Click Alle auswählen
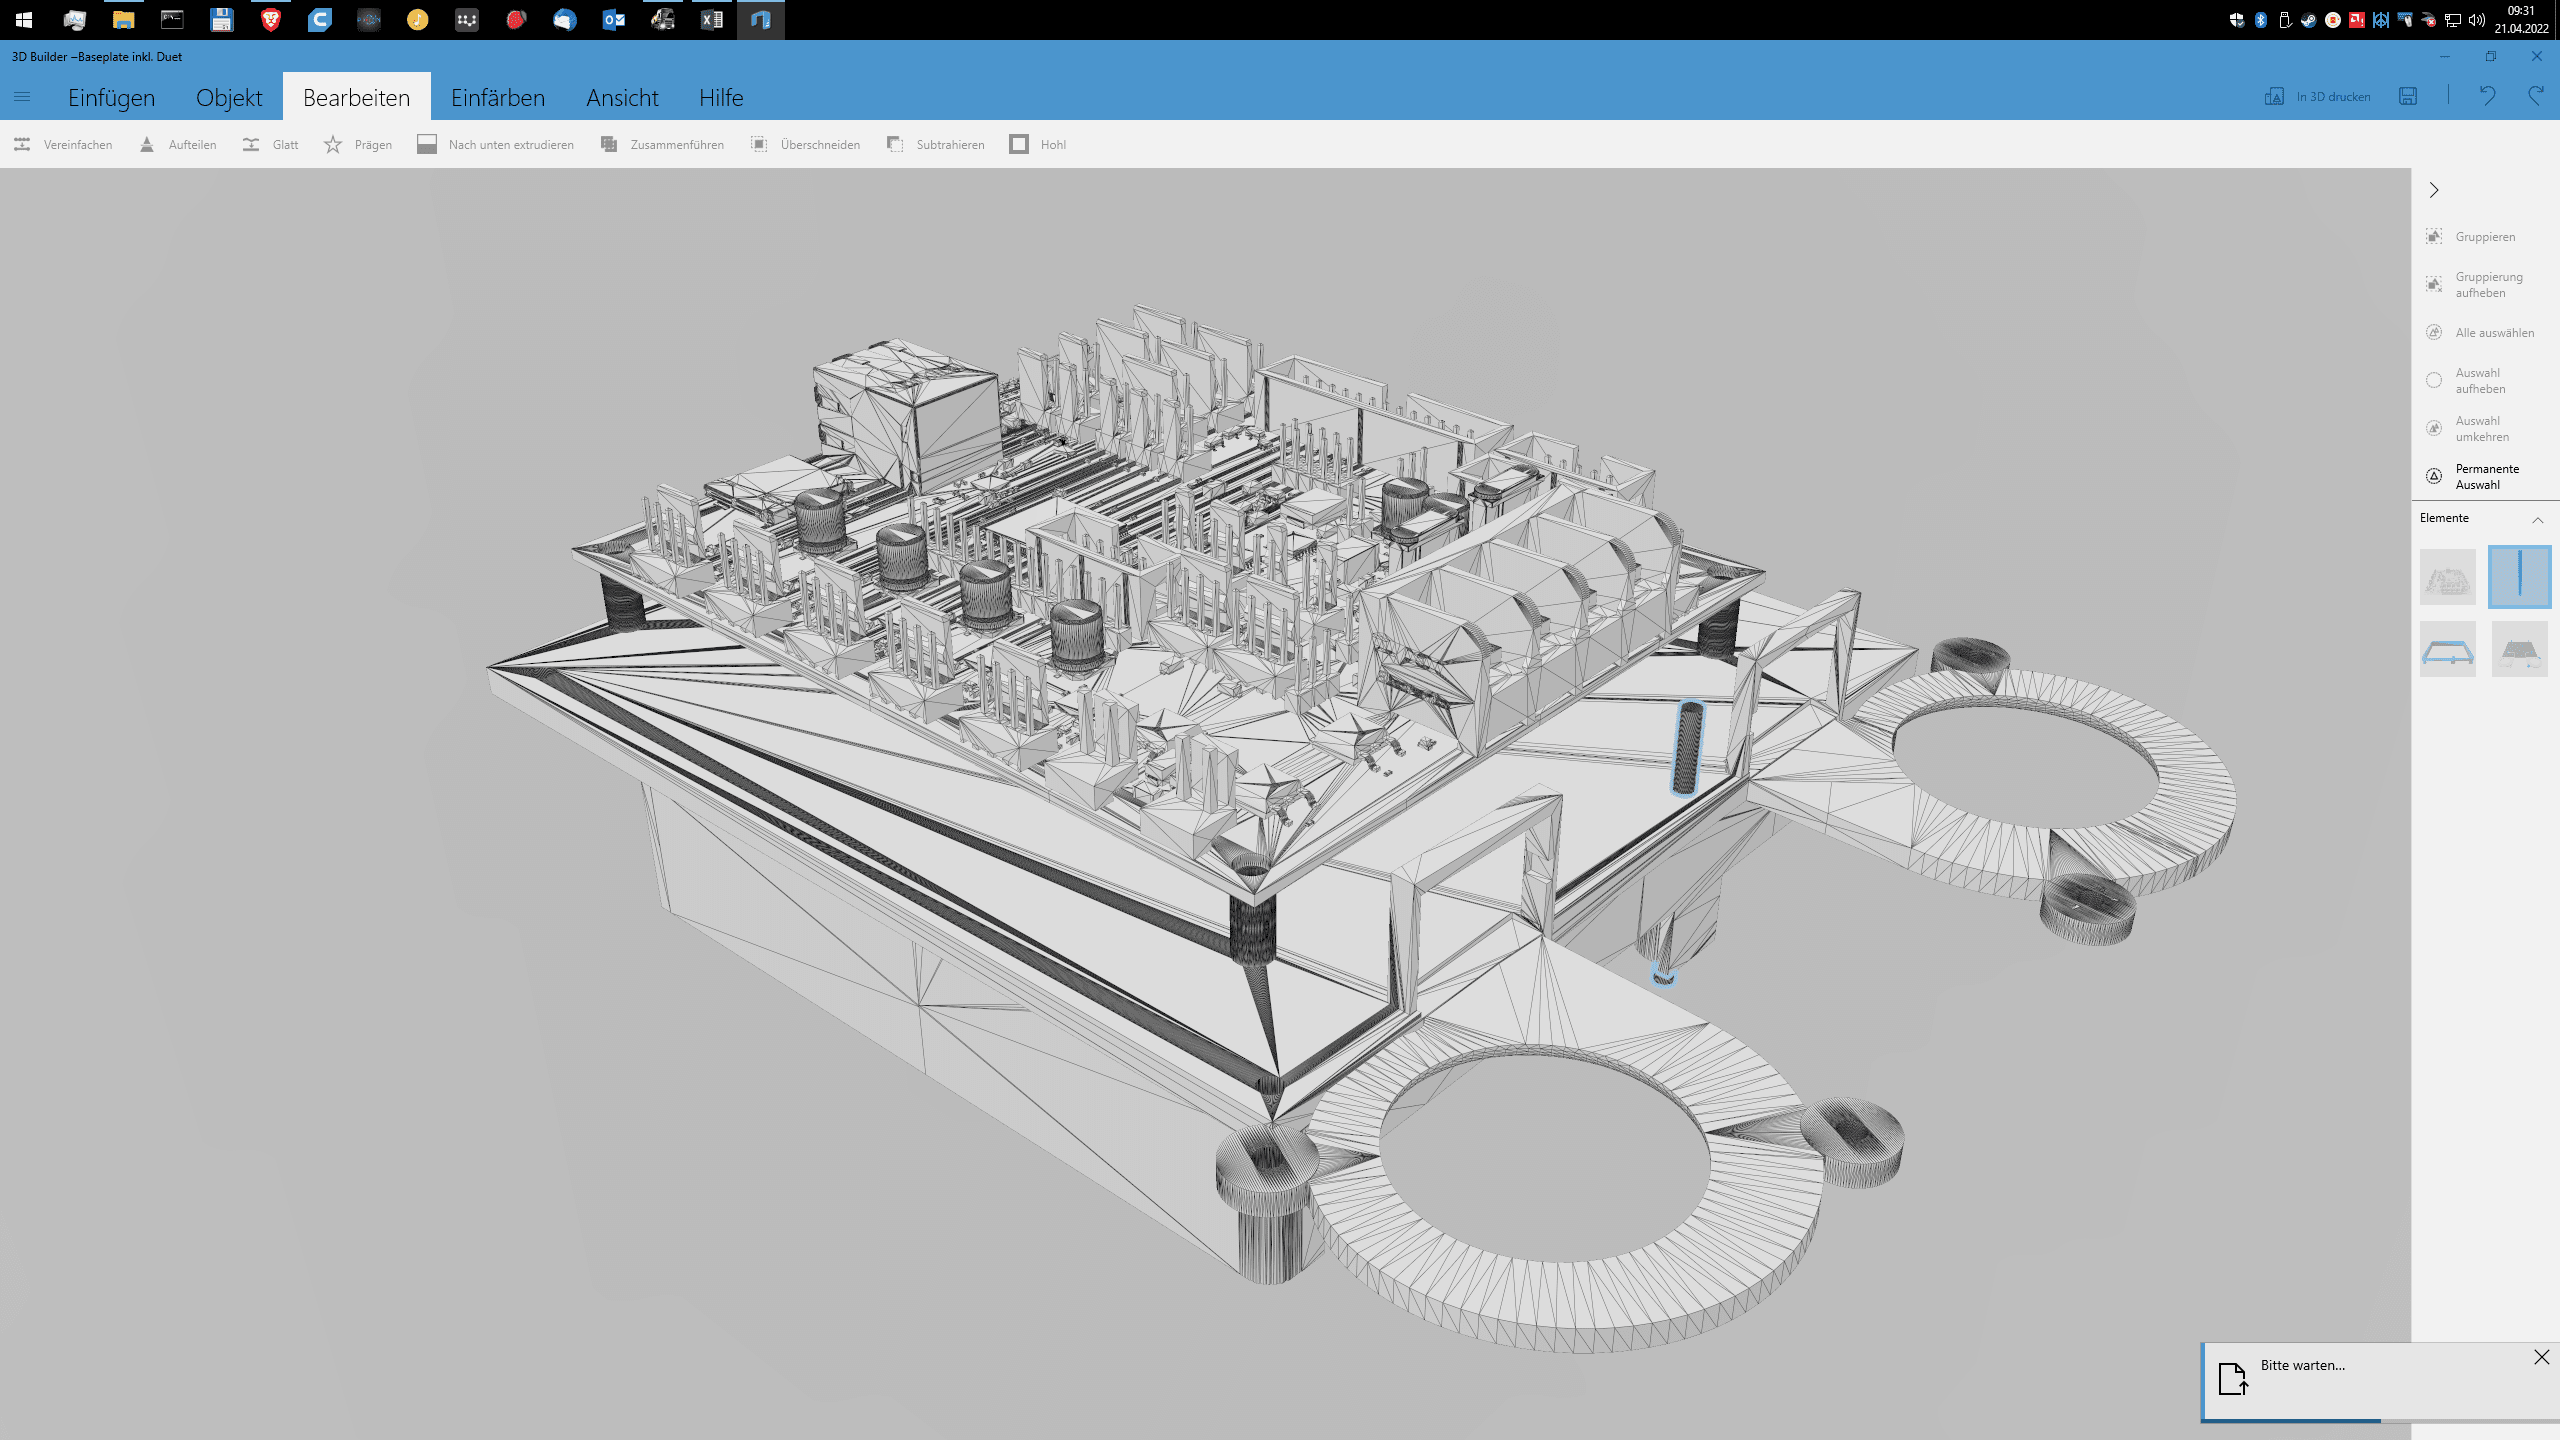The image size is (2560, 1440). tap(2480, 333)
